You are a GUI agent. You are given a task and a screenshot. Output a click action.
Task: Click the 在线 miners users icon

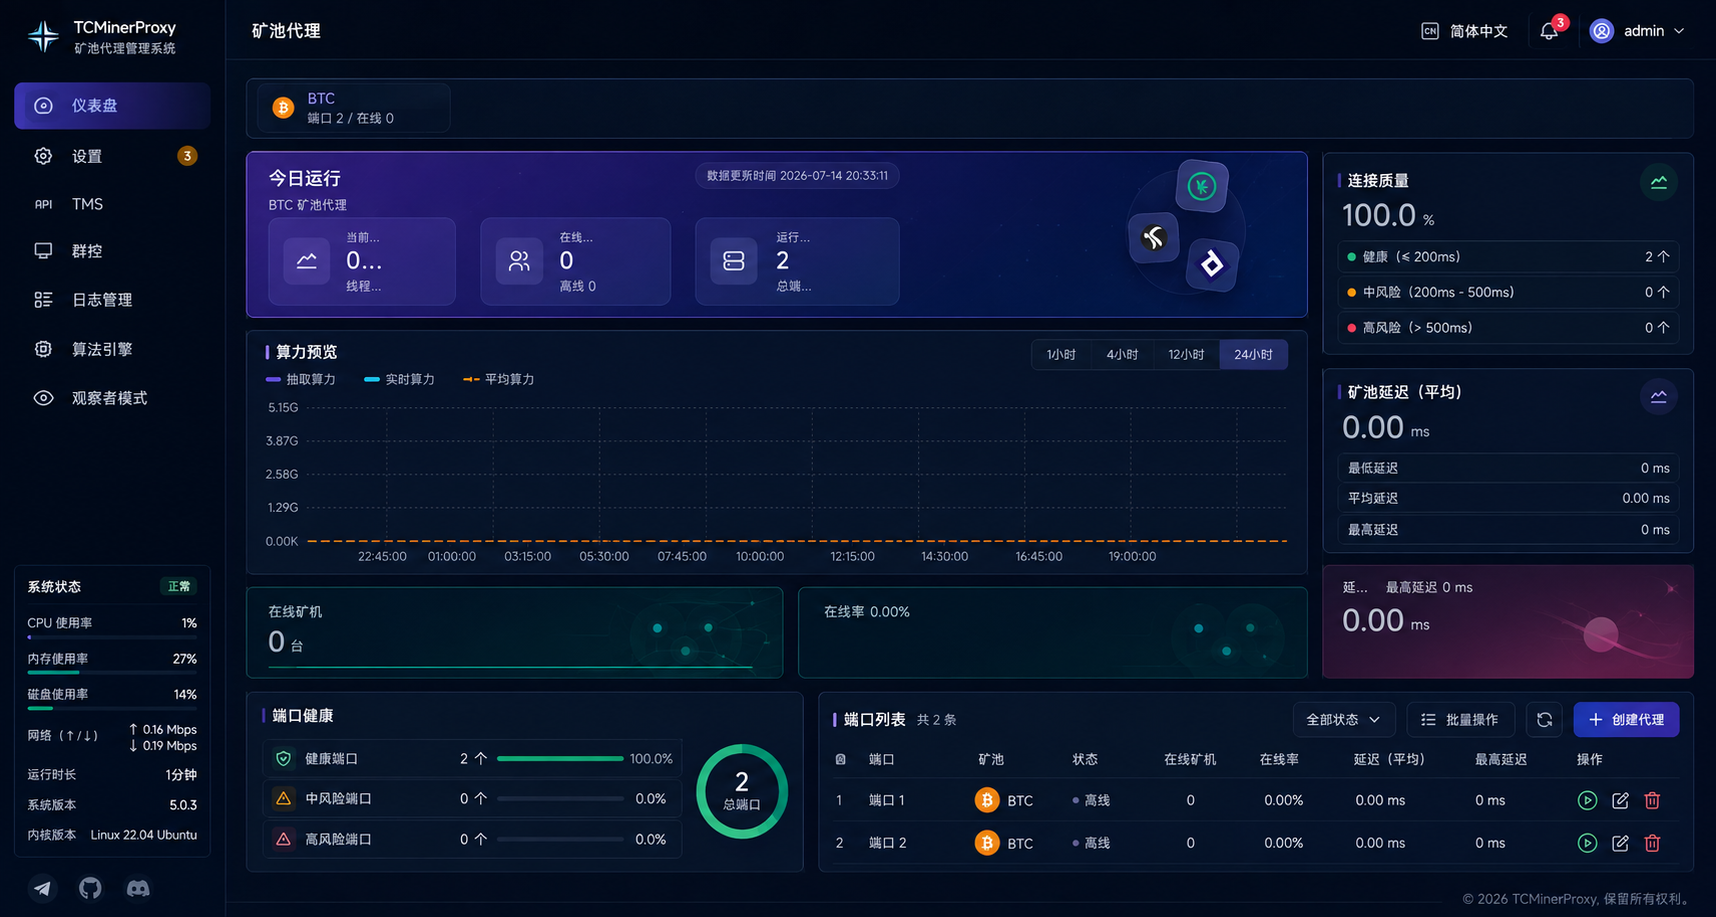click(x=519, y=261)
